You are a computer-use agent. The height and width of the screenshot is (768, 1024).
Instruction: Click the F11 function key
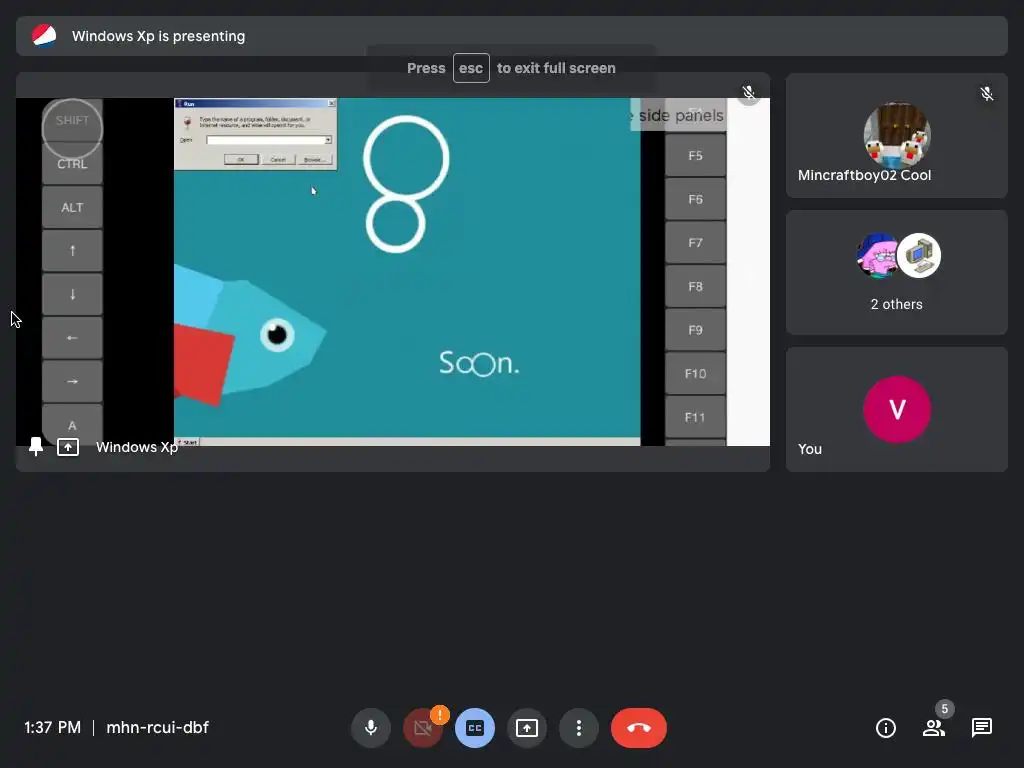[x=696, y=417]
